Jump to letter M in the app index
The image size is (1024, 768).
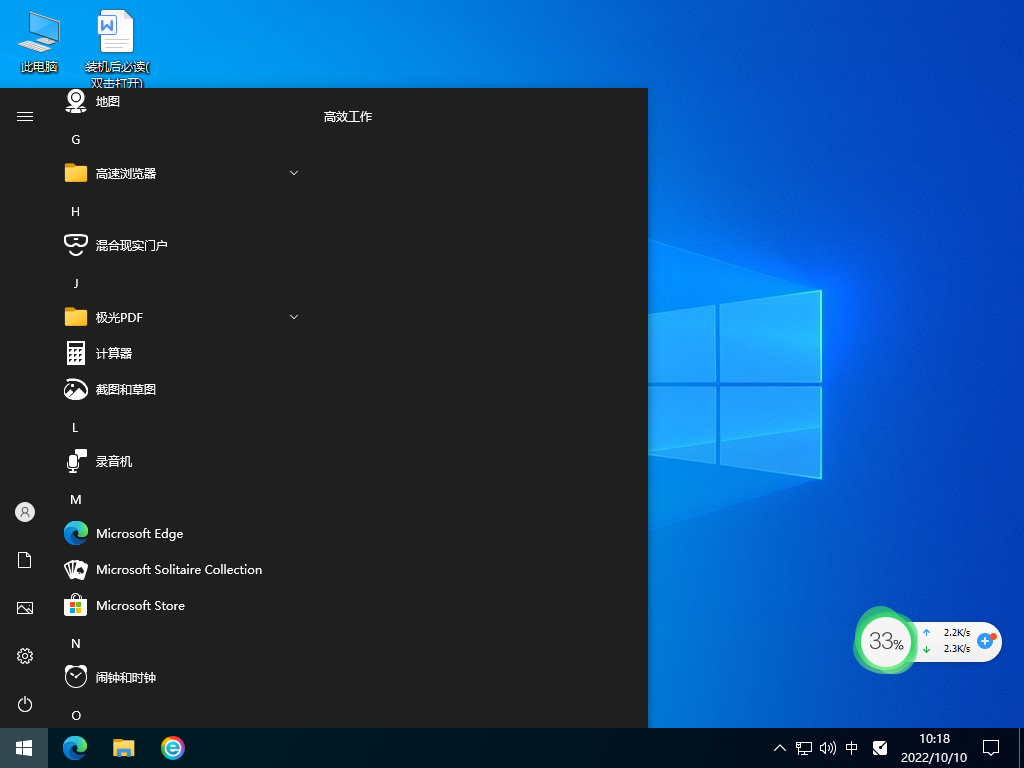click(x=75, y=499)
